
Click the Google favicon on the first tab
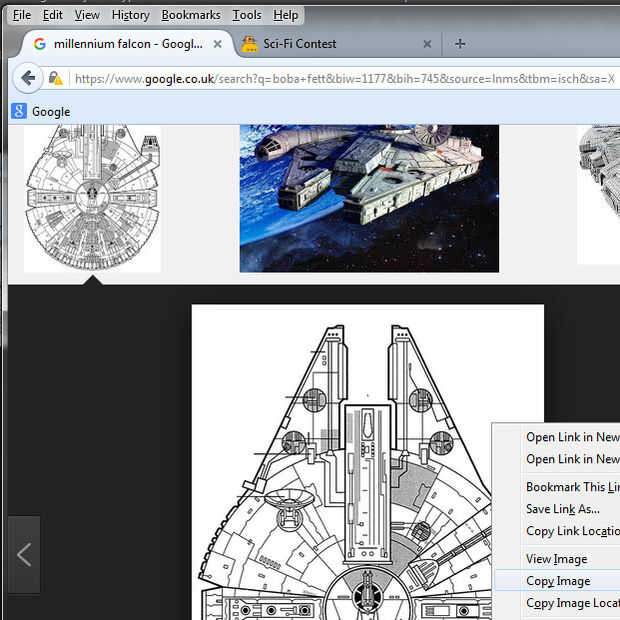(40, 43)
